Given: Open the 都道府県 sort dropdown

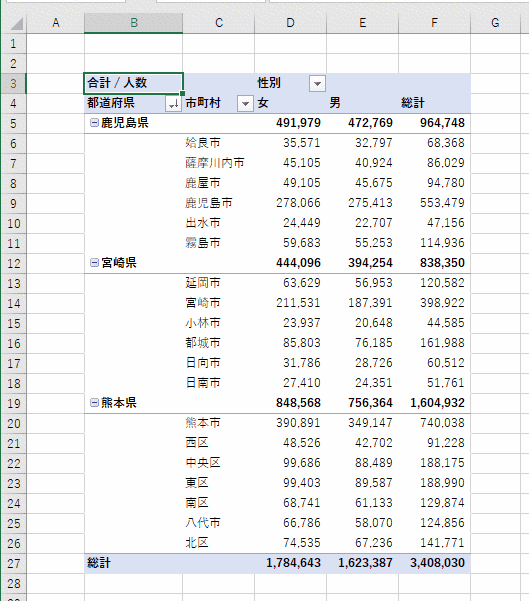Looking at the screenshot, I should coord(173,103).
